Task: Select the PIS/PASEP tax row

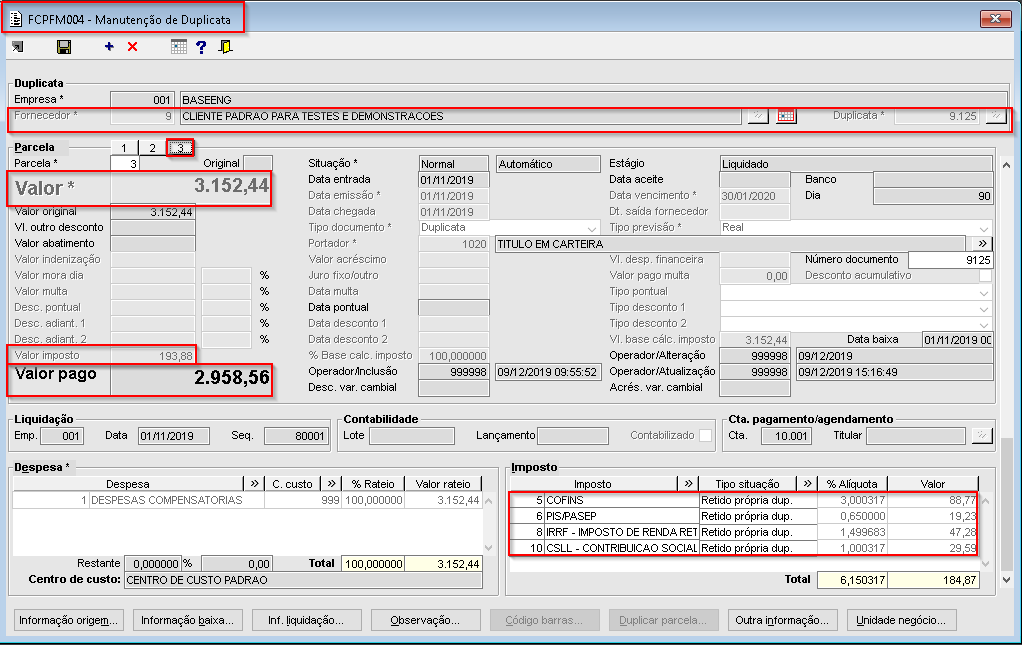Action: [743, 516]
